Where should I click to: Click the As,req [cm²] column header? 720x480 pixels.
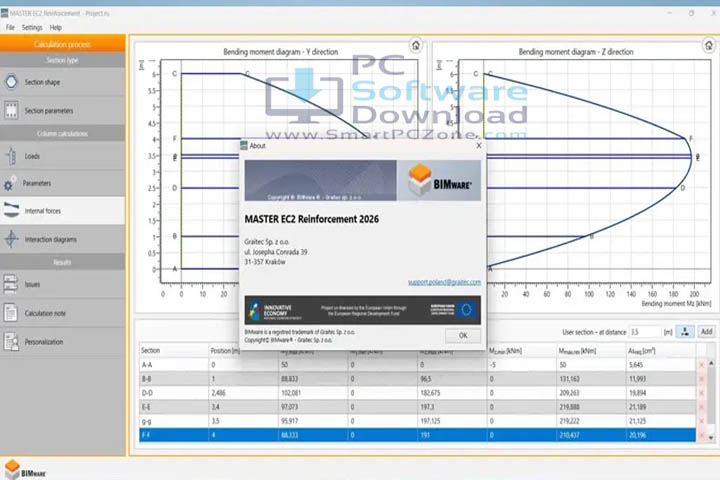[661, 350]
